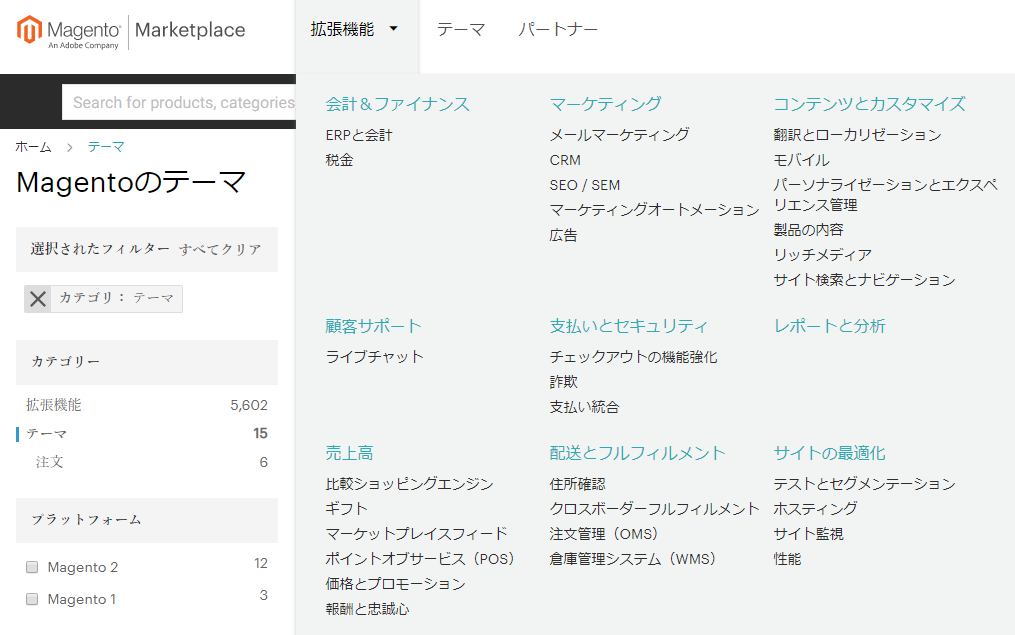The height and width of the screenshot is (635, 1015).
Task: Toggle the Magento 1 platform checkbox
Action: click(32, 599)
